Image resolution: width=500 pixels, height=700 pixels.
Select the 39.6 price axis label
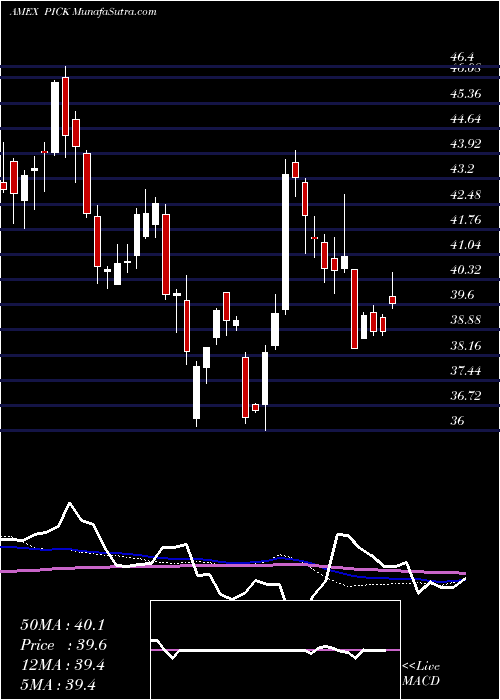pyautogui.click(x=462, y=295)
